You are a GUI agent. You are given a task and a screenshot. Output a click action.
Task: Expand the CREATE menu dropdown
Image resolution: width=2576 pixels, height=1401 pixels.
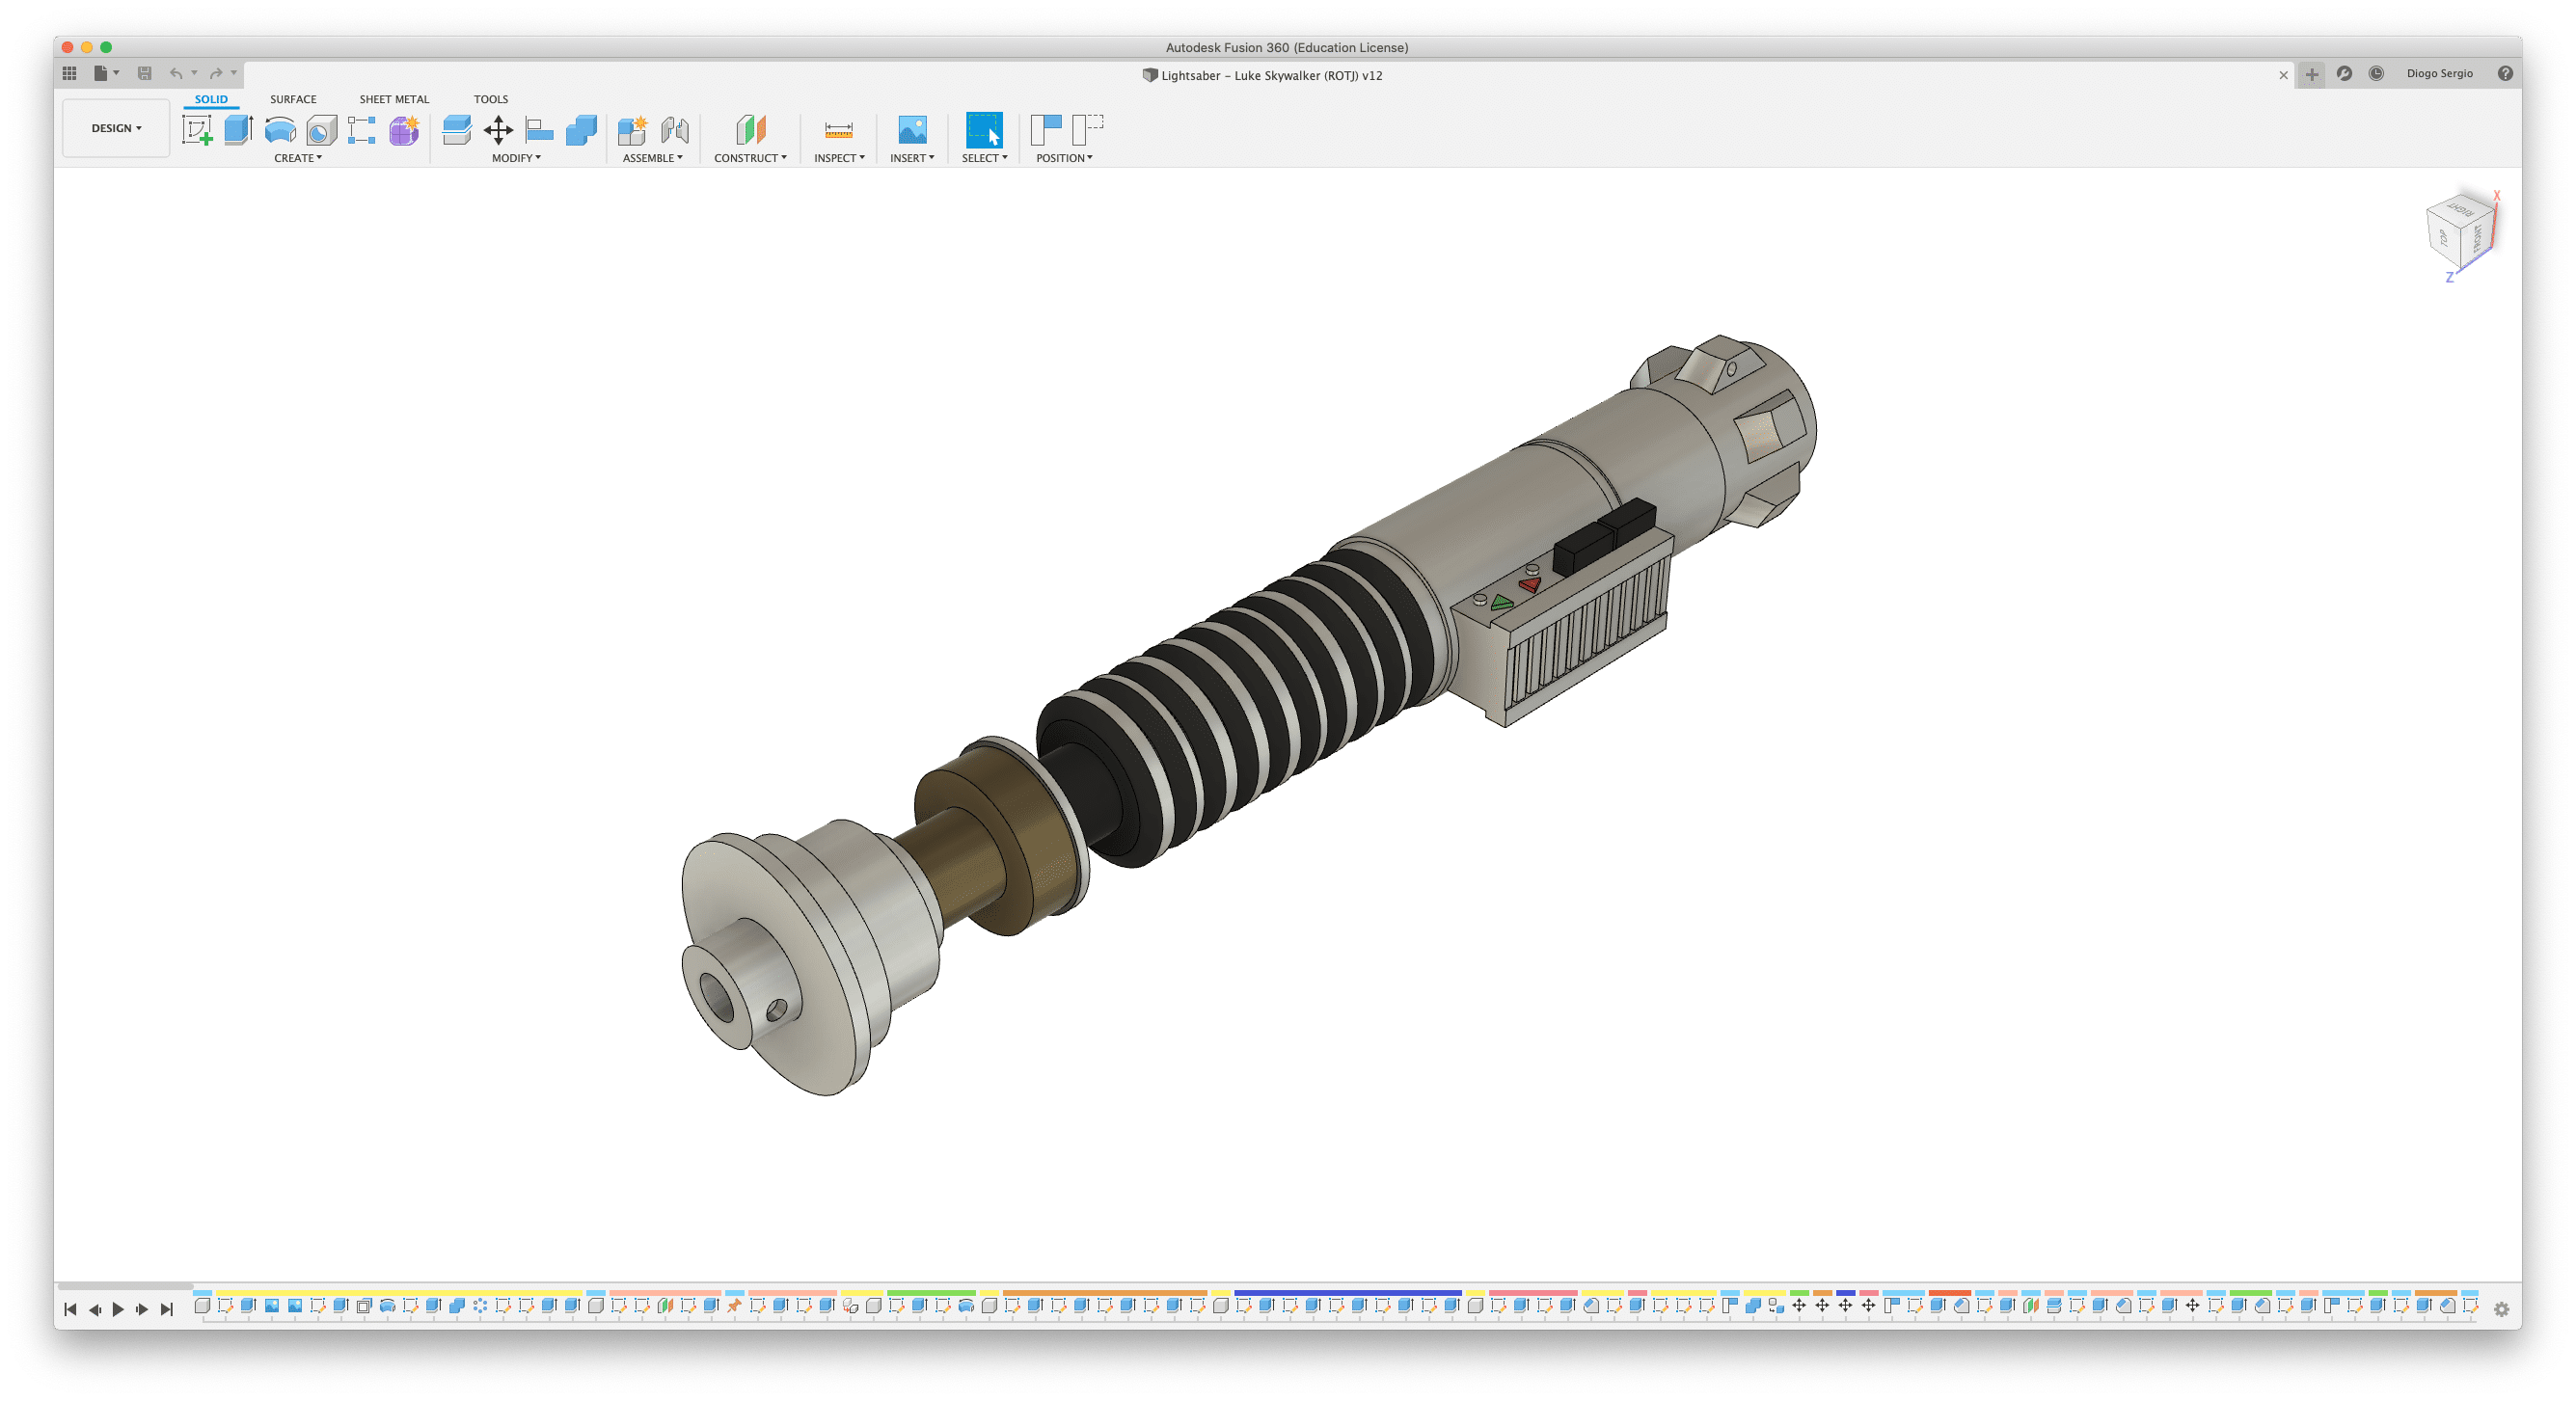298,158
